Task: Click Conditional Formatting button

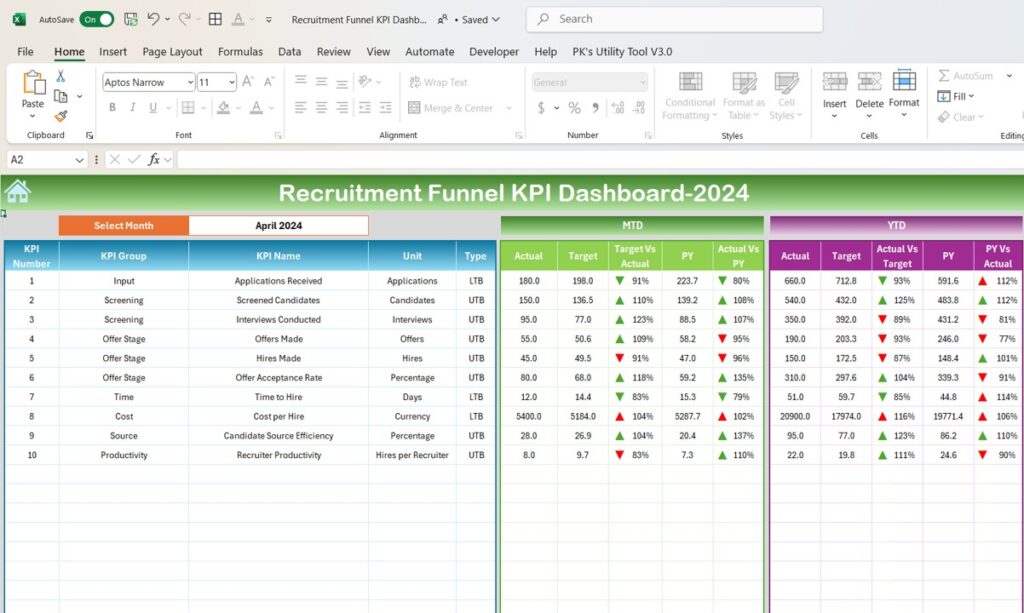Action: point(690,96)
